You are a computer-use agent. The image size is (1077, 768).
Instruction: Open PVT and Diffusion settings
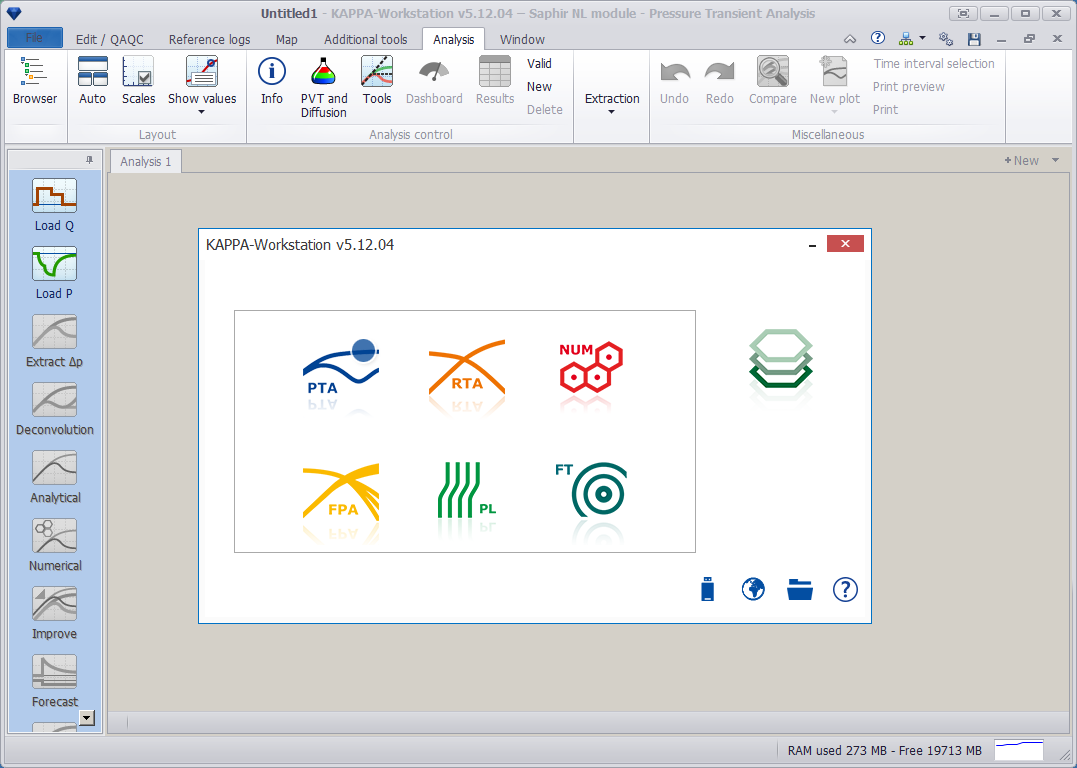(x=324, y=87)
